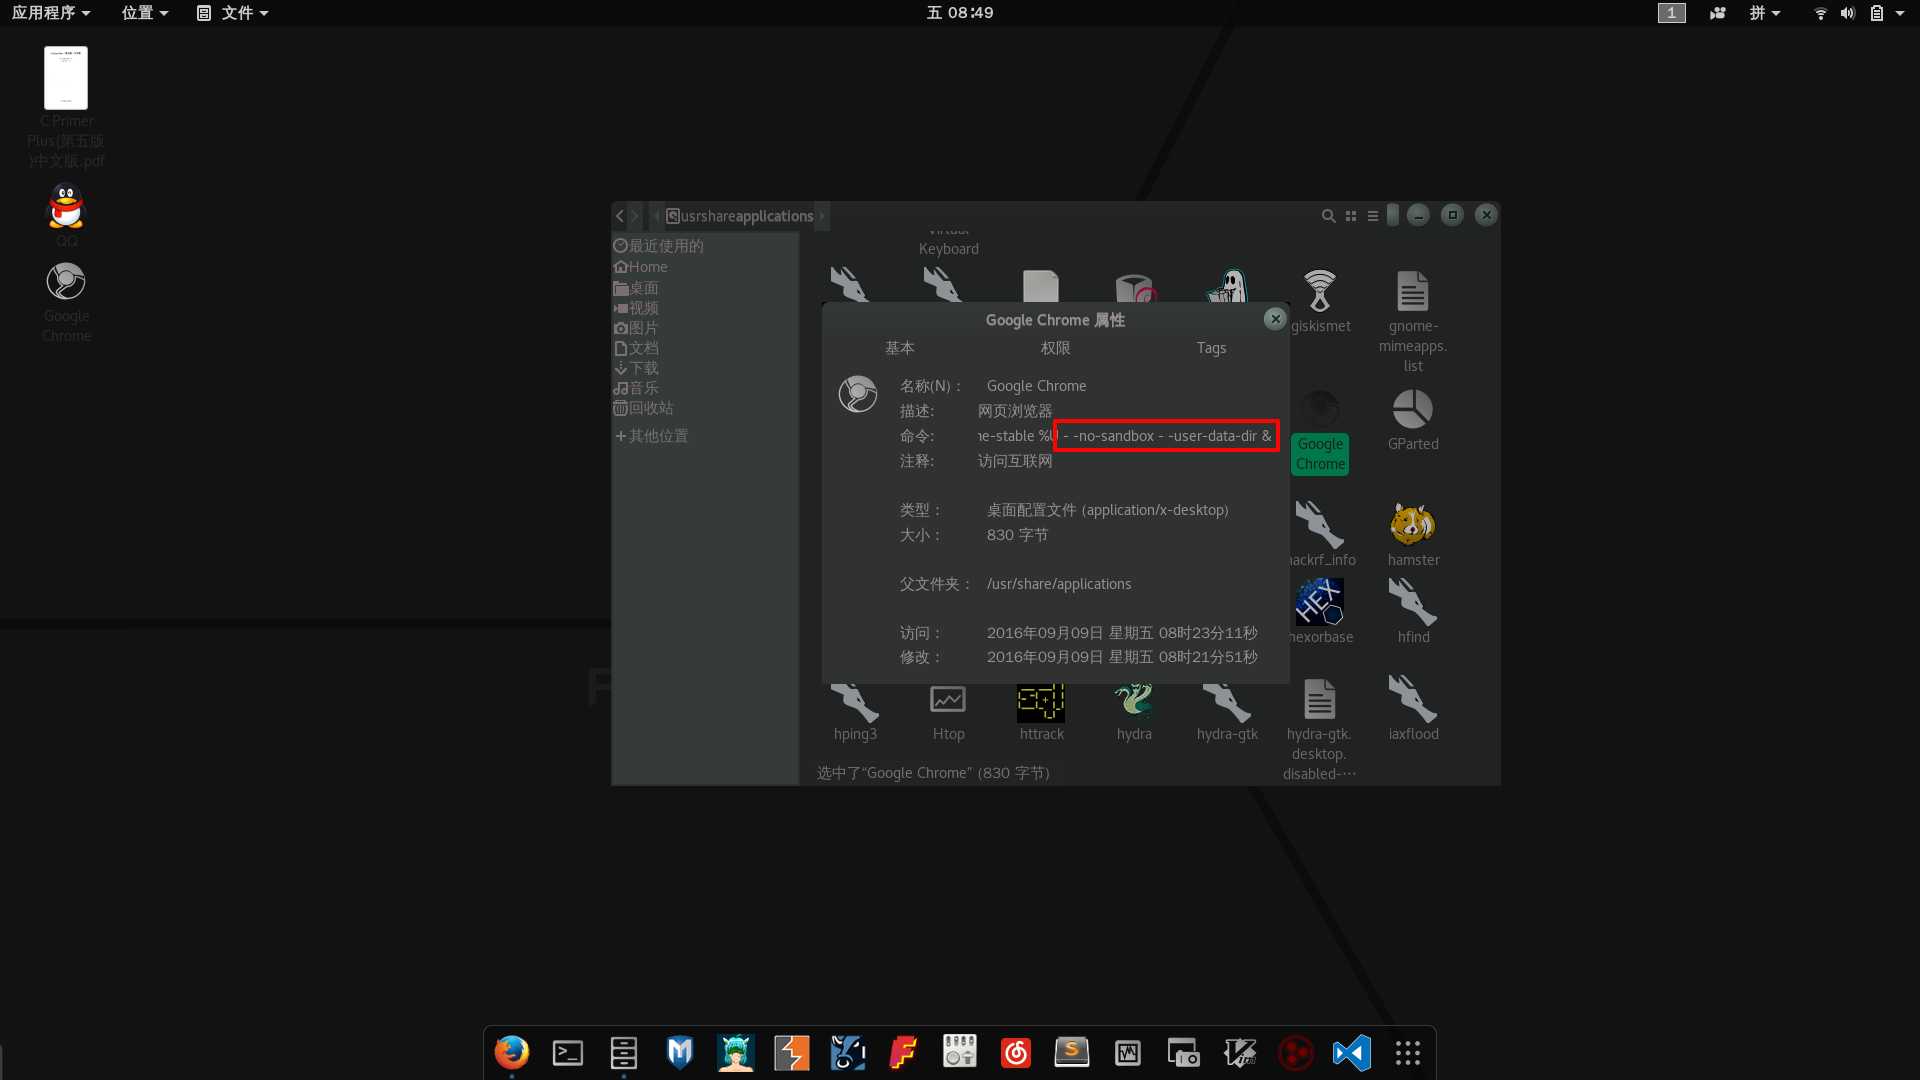Viewport: 1920px width, 1080px height.
Task: Open the 拼 input method dropdown
Action: tap(1765, 13)
